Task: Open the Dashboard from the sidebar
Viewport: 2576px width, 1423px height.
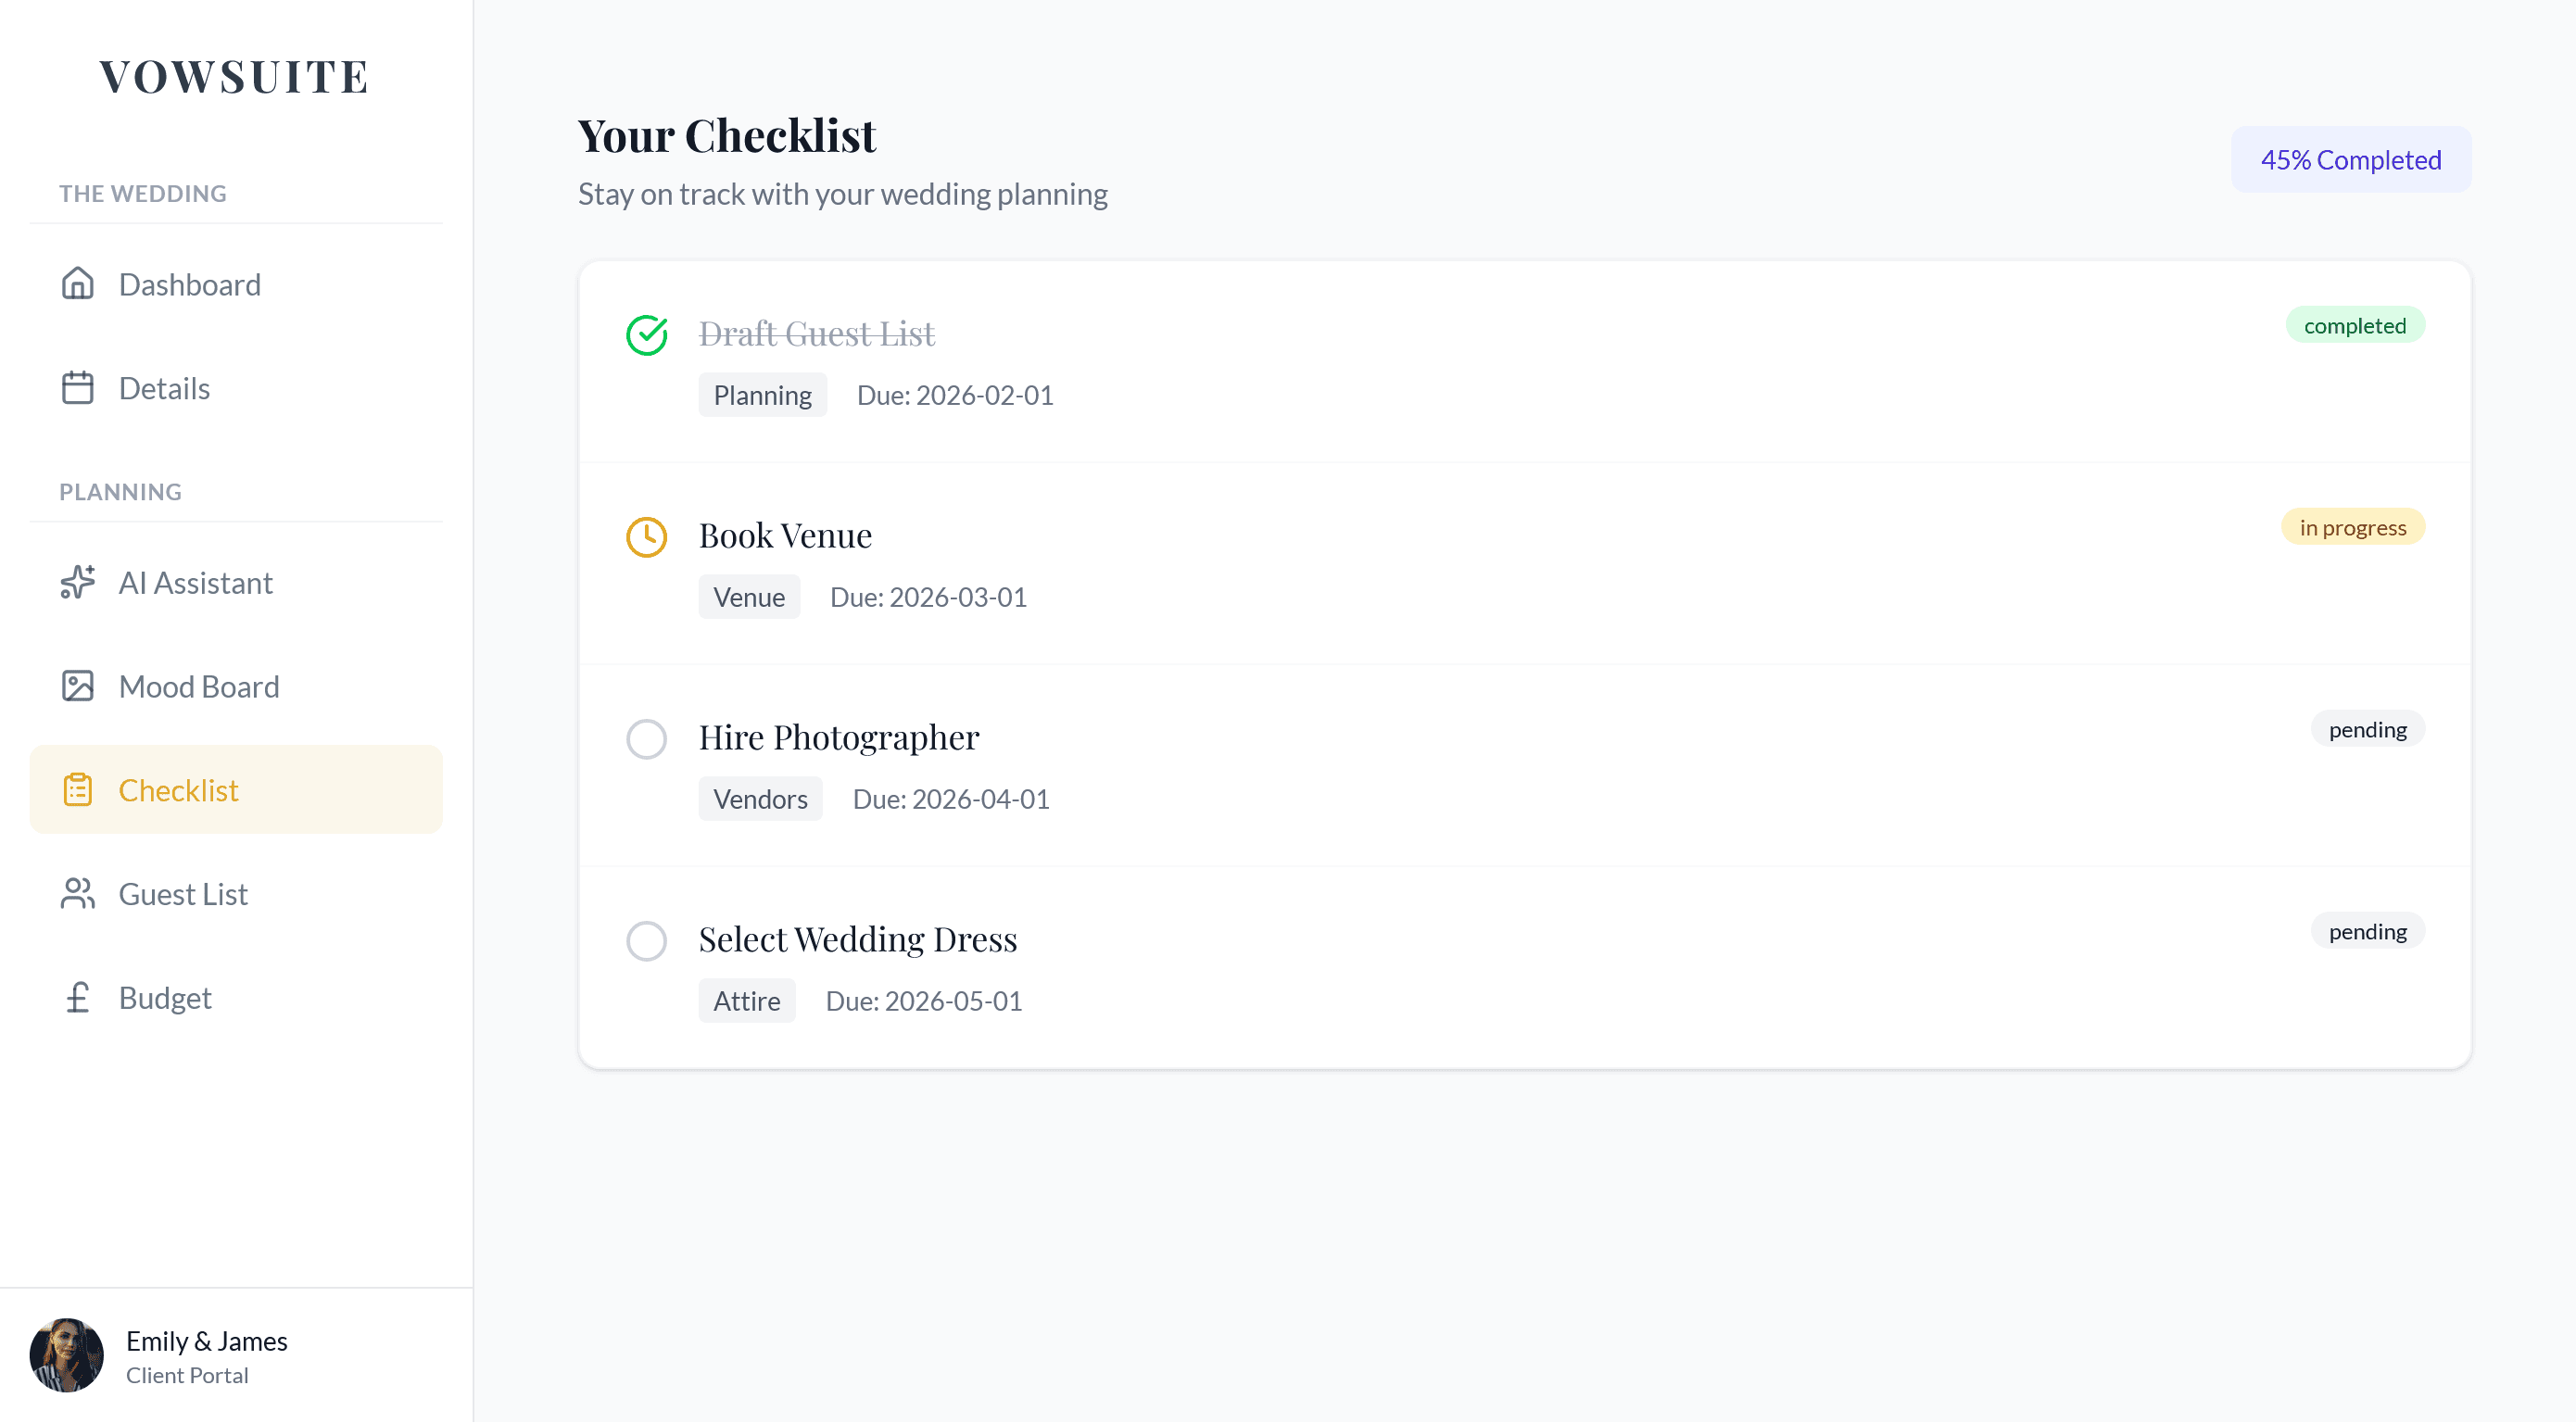Action: point(189,284)
